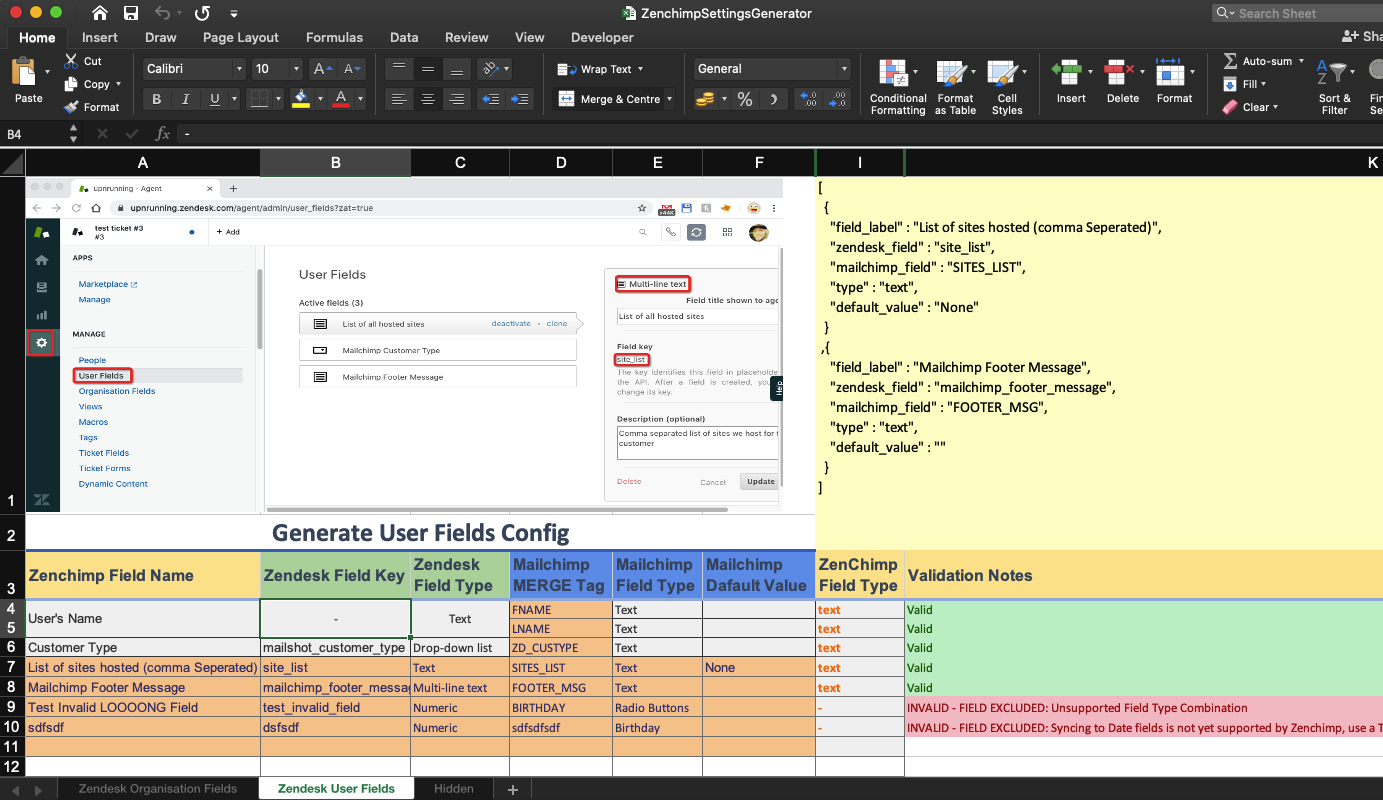The height and width of the screenshot is (800, 1383).
Task: Save the workbook with the floppy disk icon
Action: click(131, 13)
